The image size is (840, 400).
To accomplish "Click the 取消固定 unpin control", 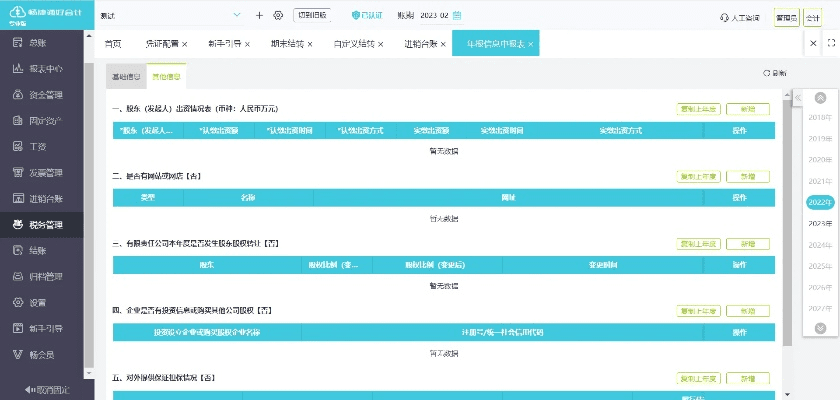I will pyautogui.click(x=47, y=390).
